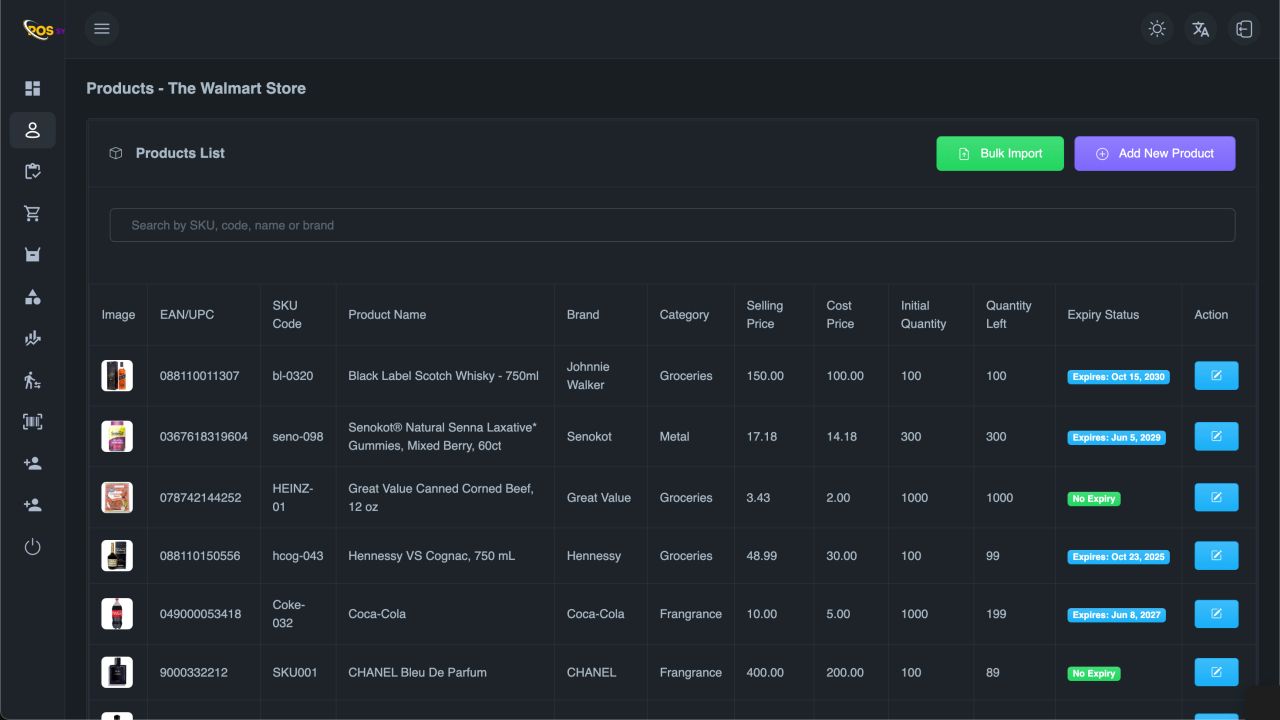Click the 'Expires: Oct 15, 2030' badge
This screenshot has width=1280, height=720.
[x=1118, y=377]
